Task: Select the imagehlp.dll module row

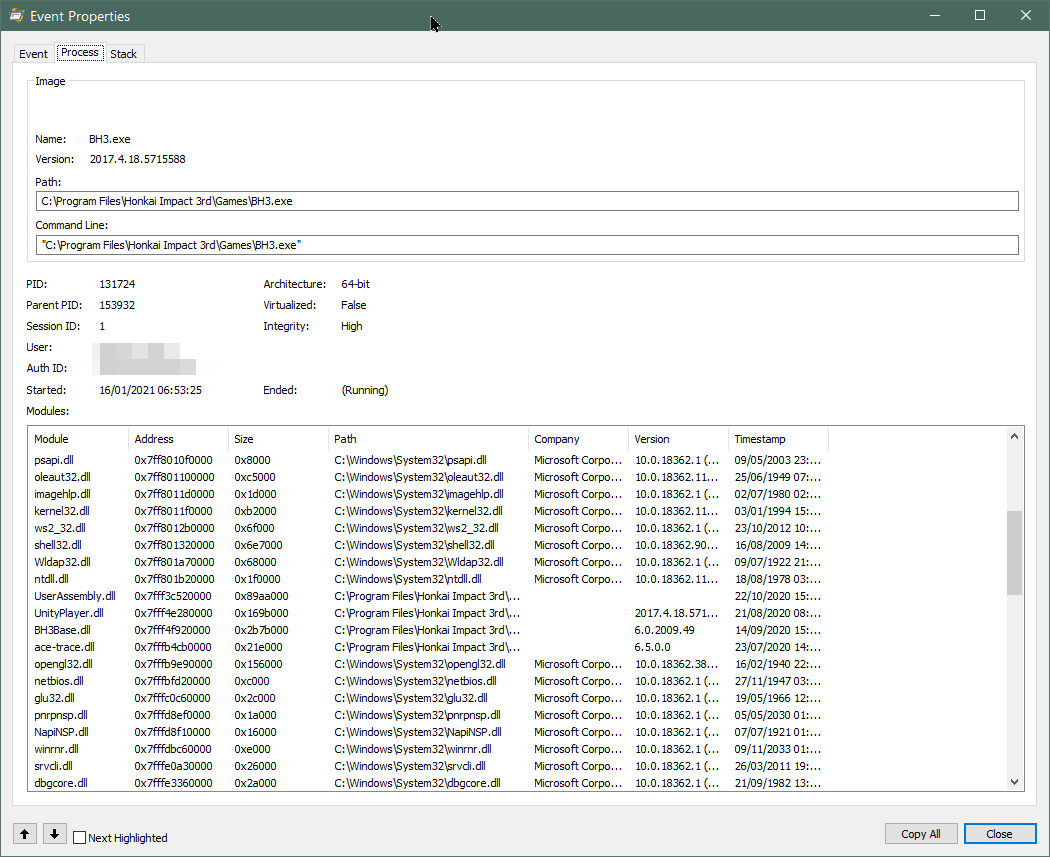Action: (x=429, y=494)
